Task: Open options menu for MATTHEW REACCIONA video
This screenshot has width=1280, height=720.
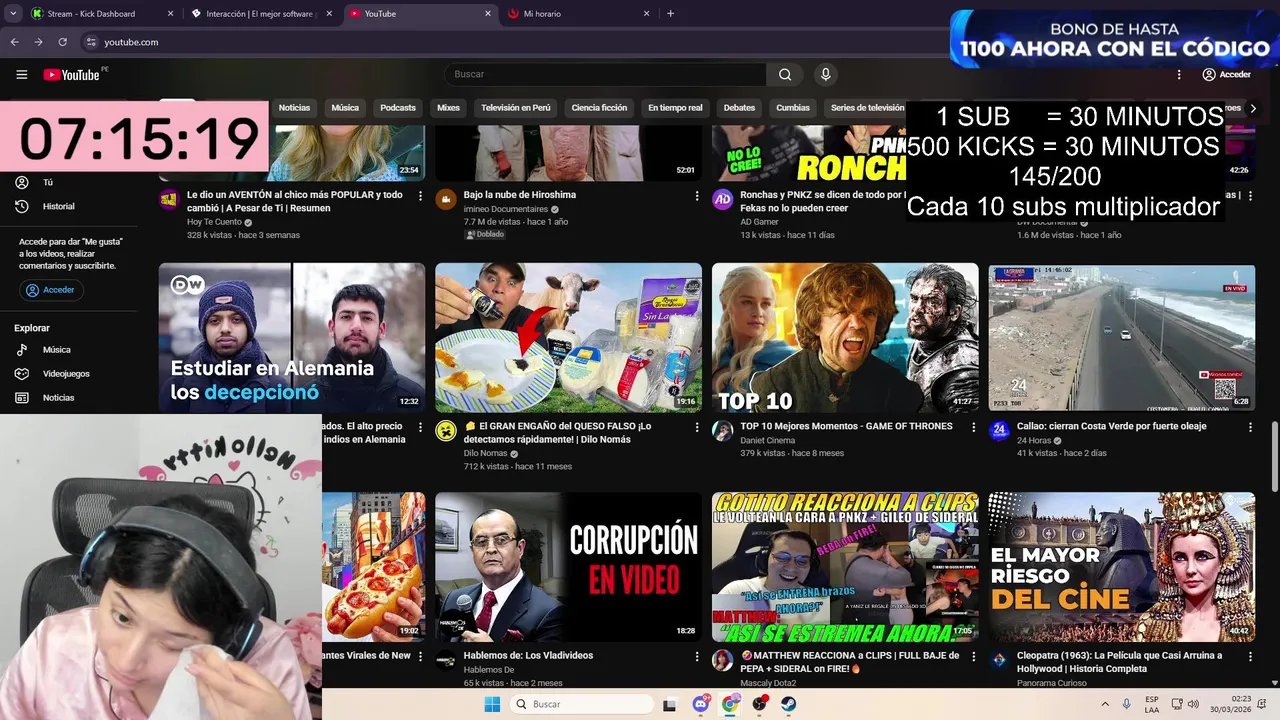Action: point(974,656)
